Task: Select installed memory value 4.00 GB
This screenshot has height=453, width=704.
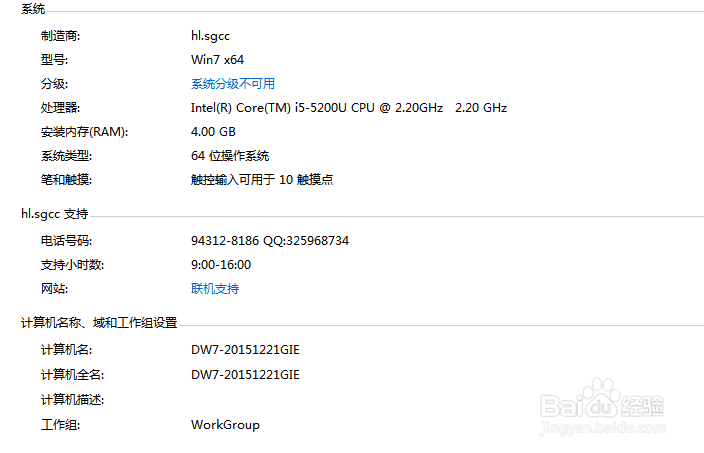Action: pos(213,132)
